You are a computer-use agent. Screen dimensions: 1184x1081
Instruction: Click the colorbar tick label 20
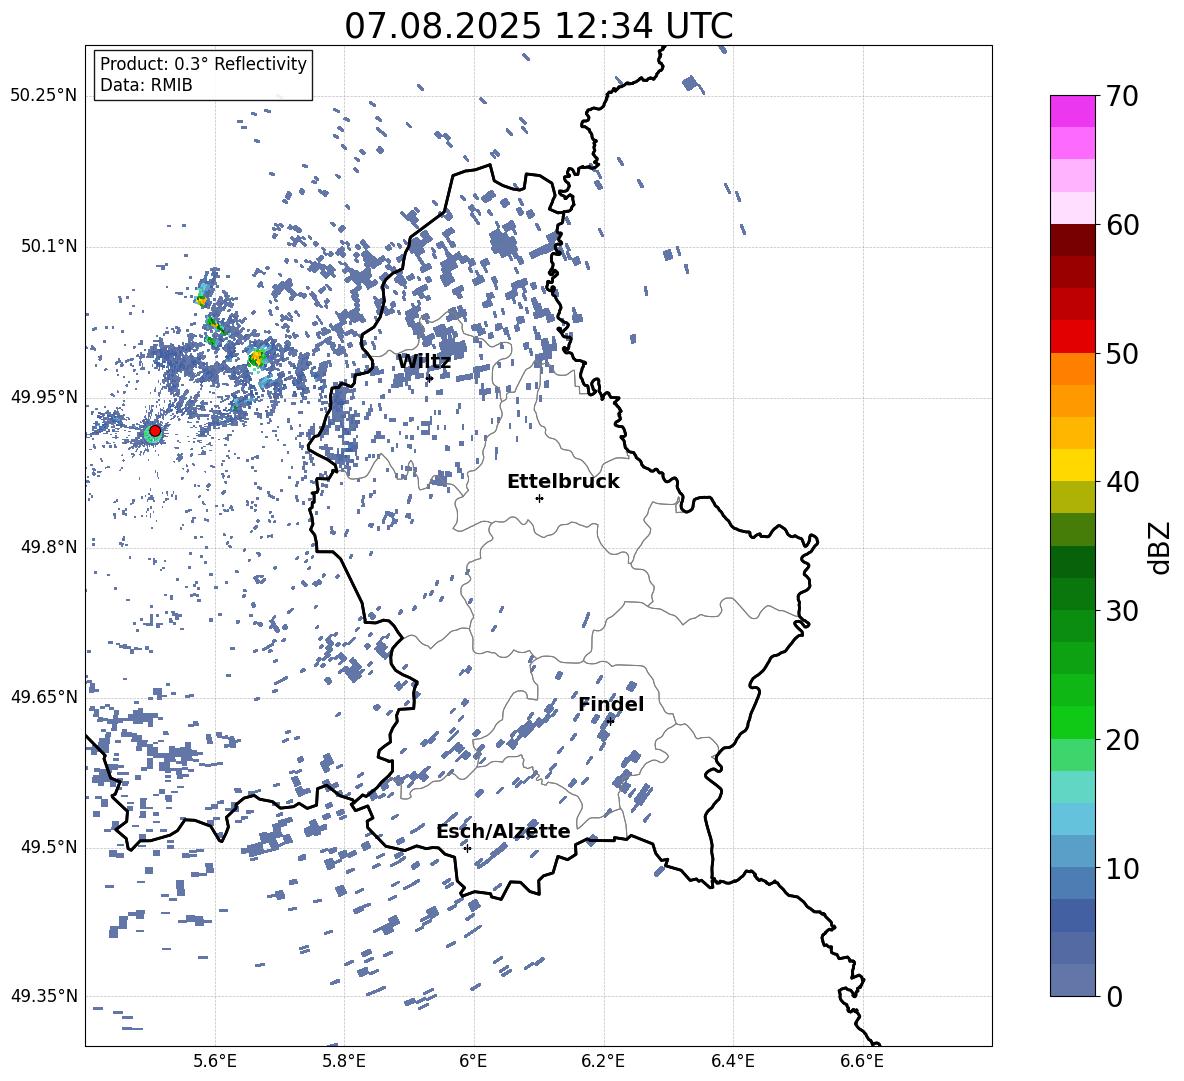pyautogui.click(x=1122, y=739)
